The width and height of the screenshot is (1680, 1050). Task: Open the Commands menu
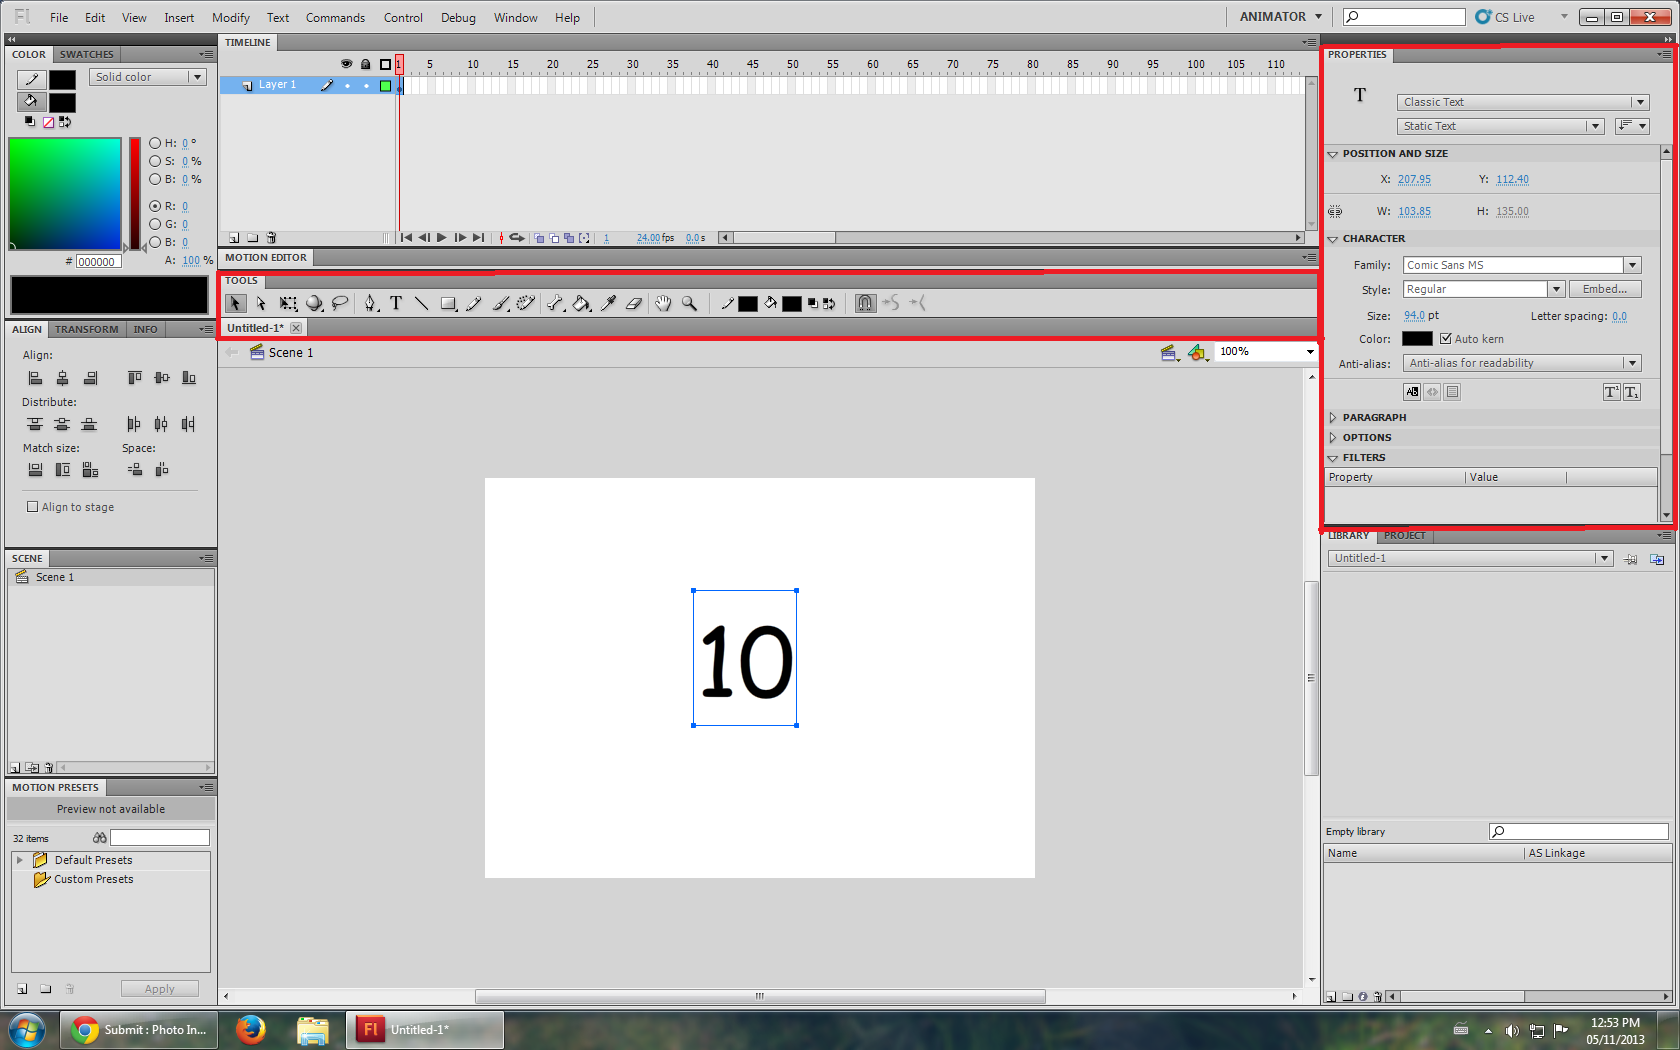(x=335, y=17)
